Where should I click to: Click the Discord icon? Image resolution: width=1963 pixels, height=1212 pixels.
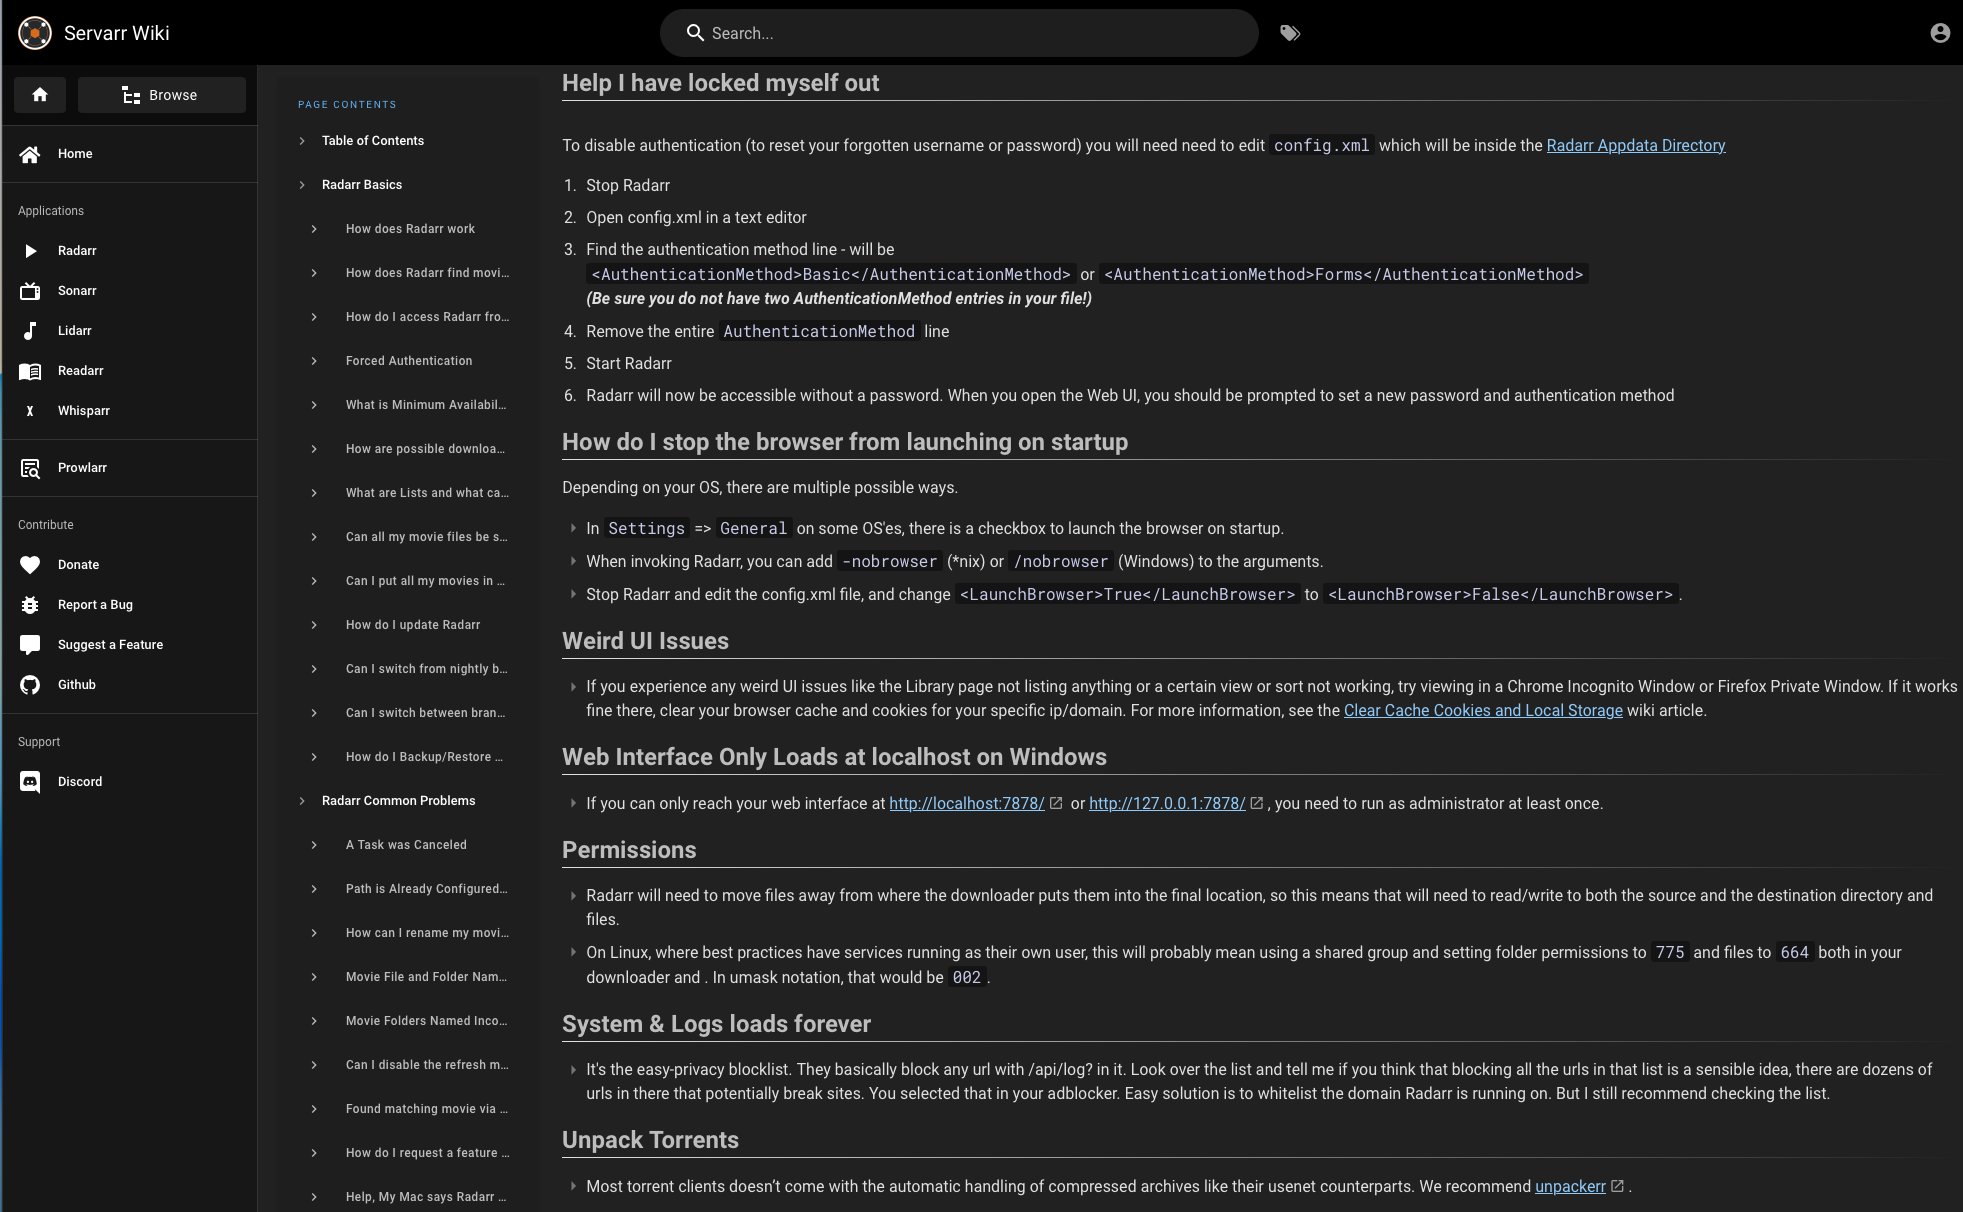click(30, 782)
